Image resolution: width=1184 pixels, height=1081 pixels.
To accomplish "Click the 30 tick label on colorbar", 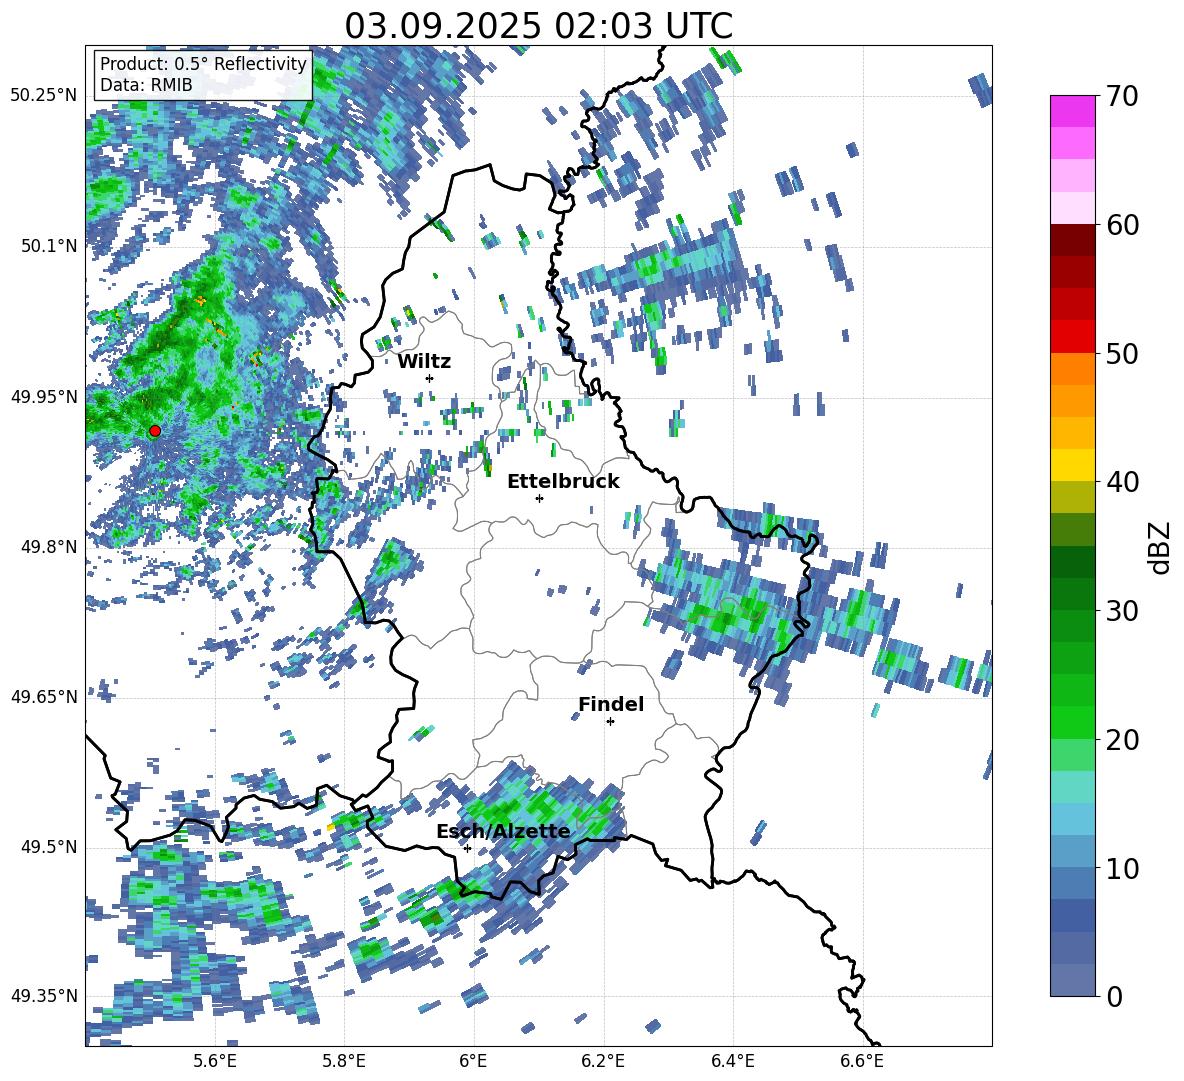I will pos(1121,610).
